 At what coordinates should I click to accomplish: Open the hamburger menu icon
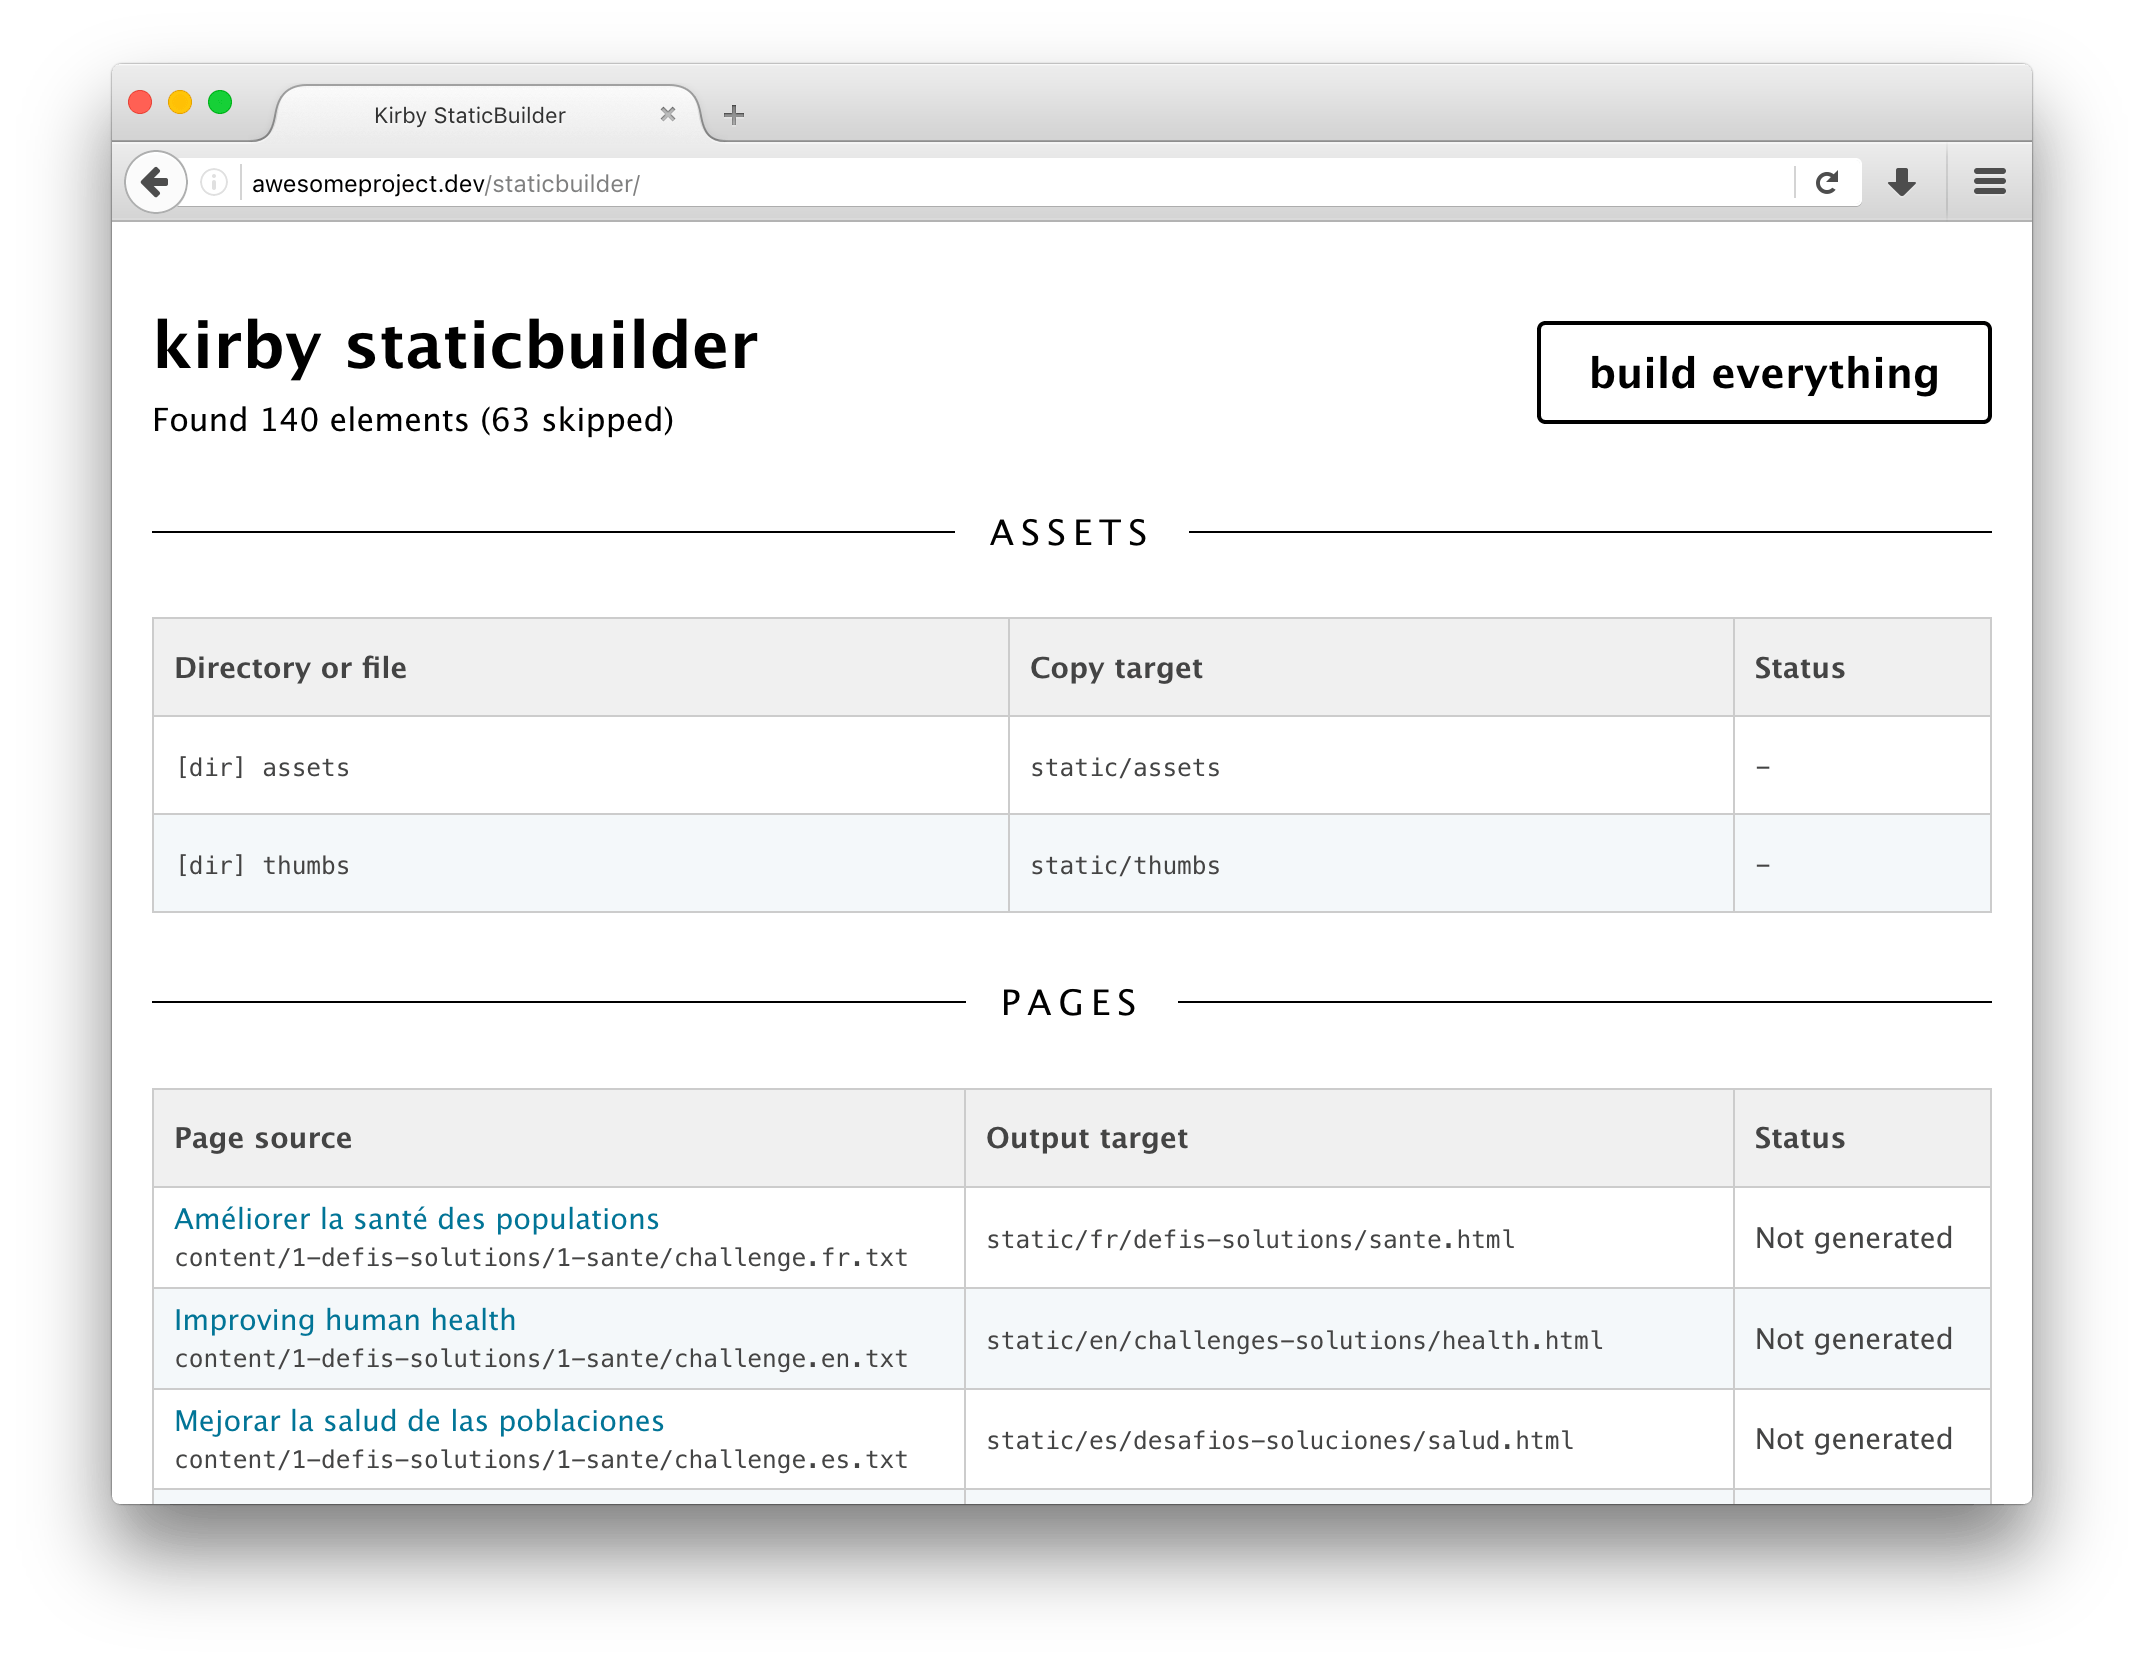(1989, 182)
